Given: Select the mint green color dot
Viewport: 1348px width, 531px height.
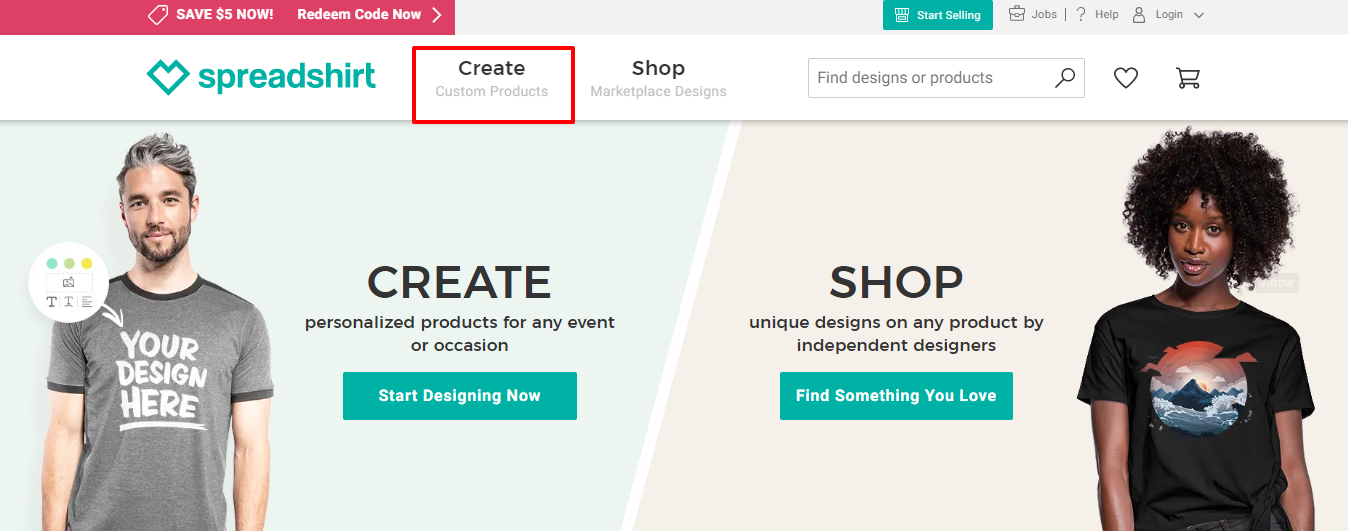Looking at the screenshot, I should pos(52,263).
